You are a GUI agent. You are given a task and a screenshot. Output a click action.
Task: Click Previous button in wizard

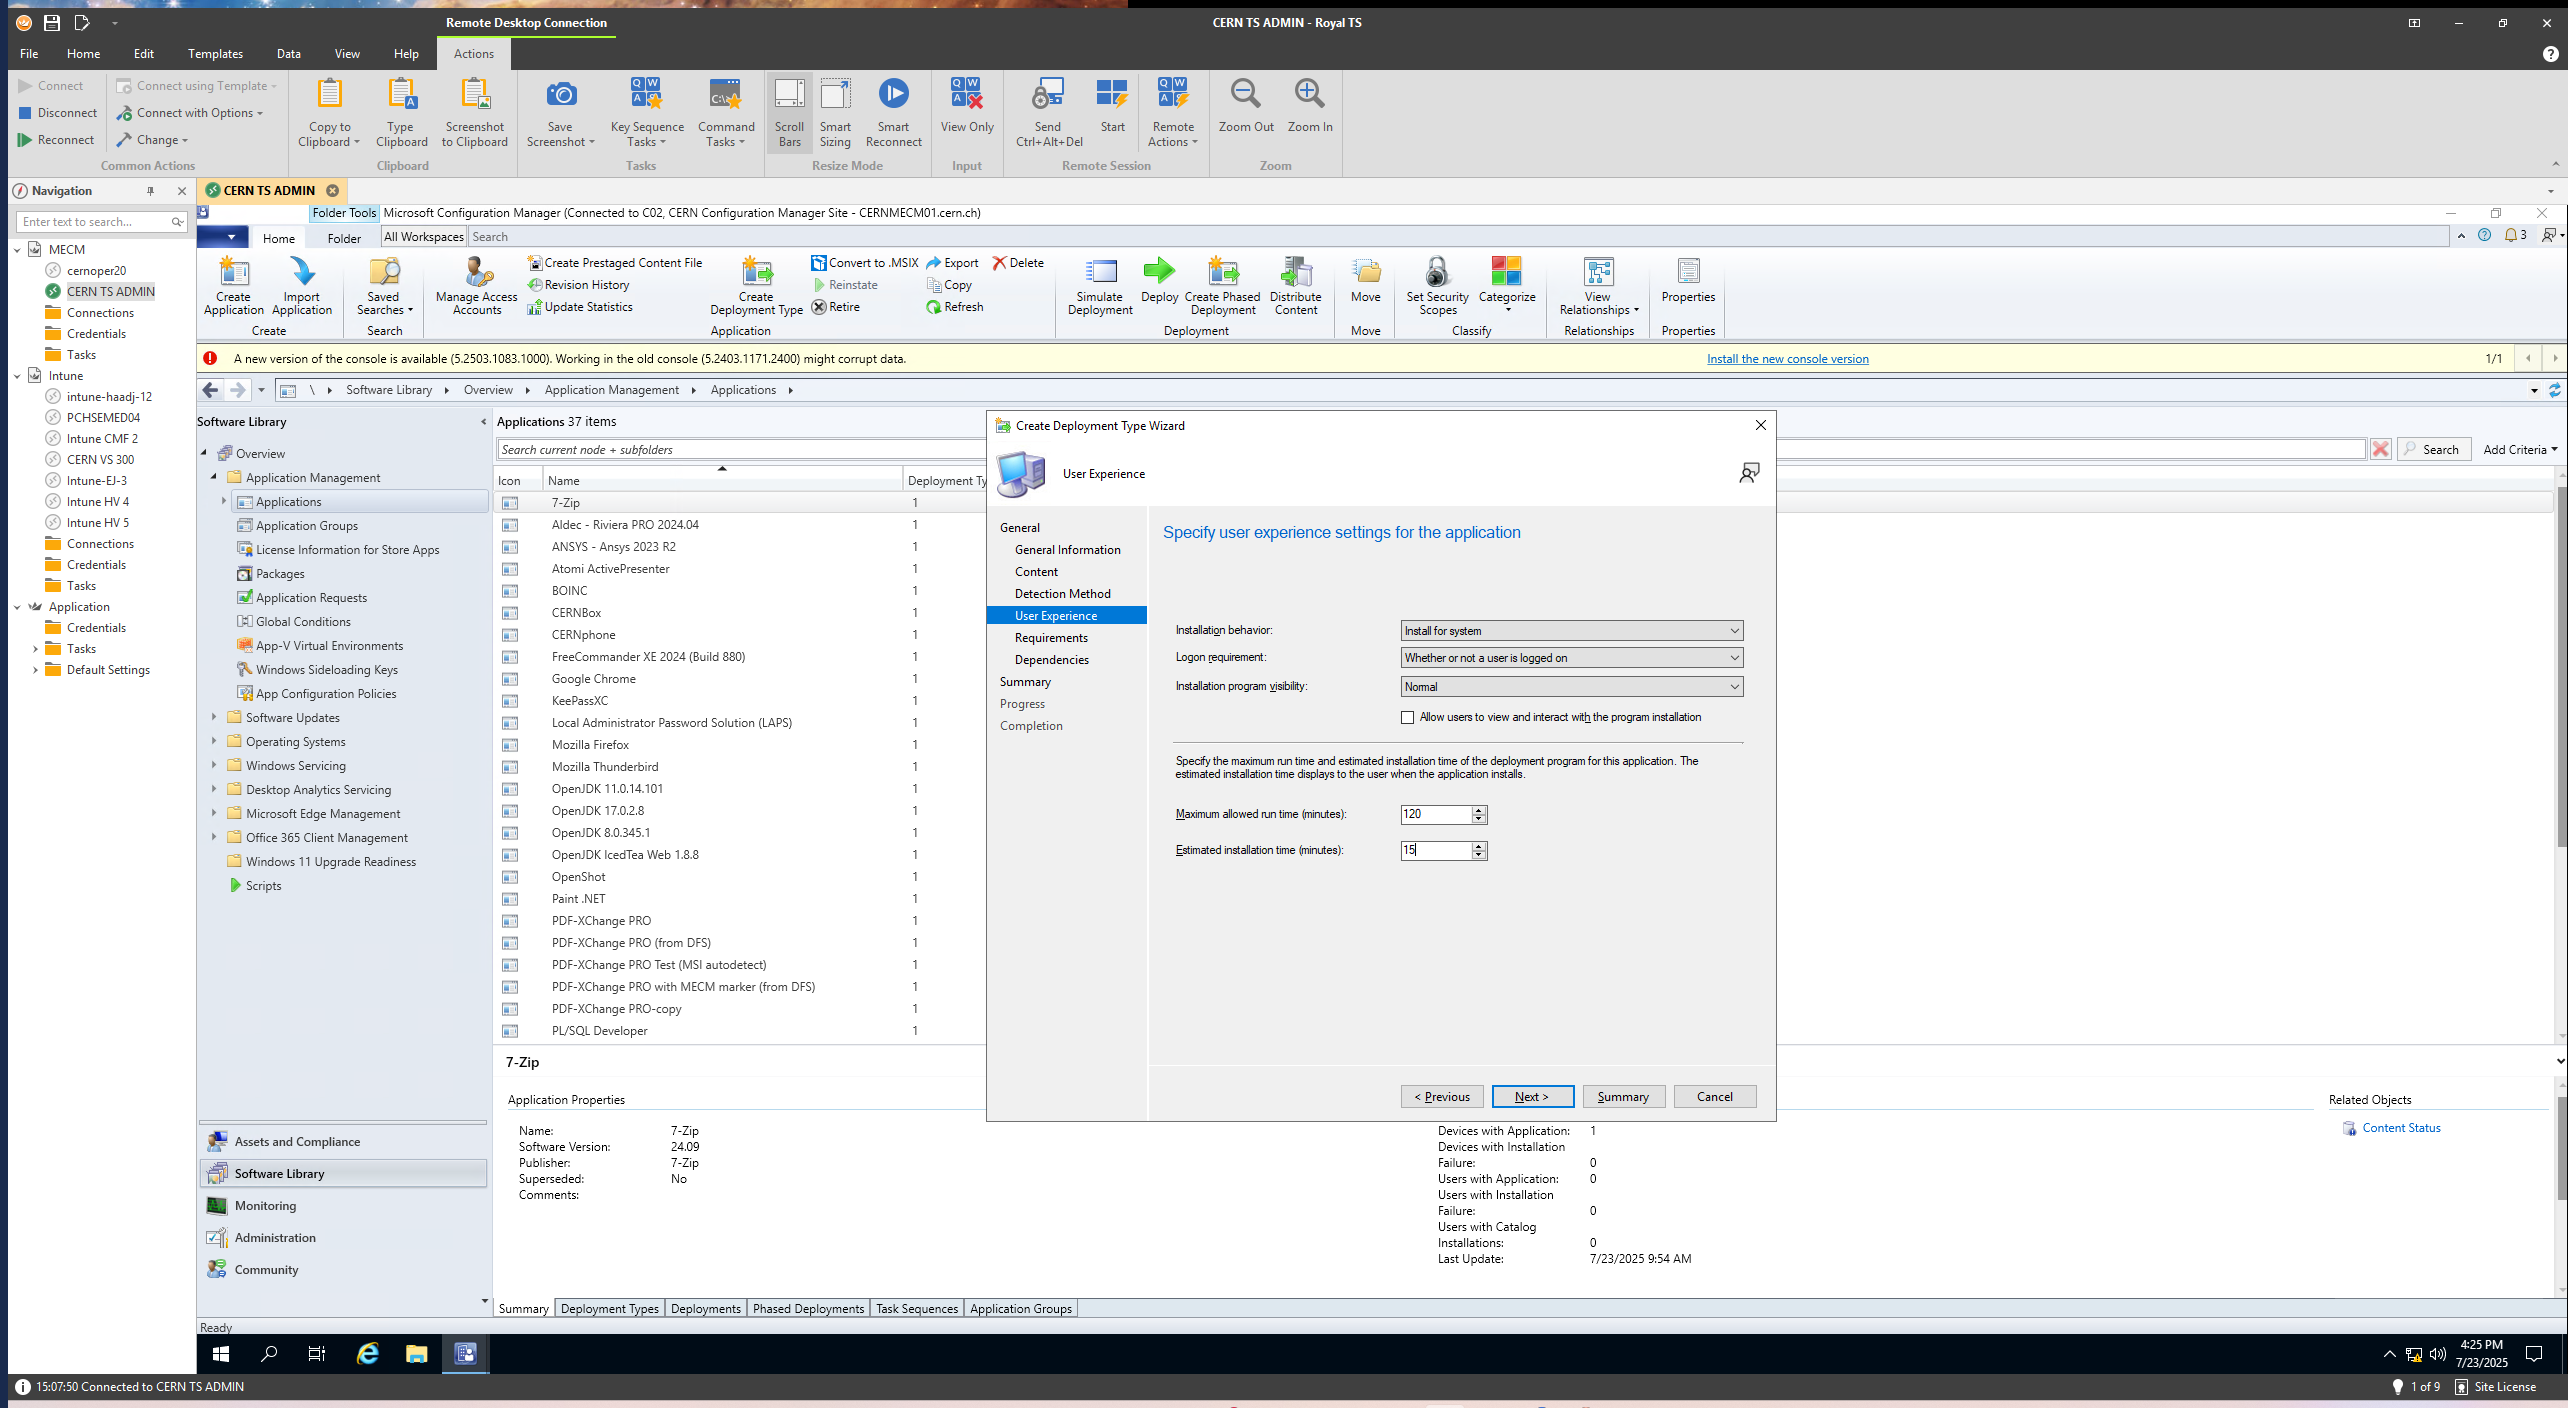click(x=1442, y=1097)
